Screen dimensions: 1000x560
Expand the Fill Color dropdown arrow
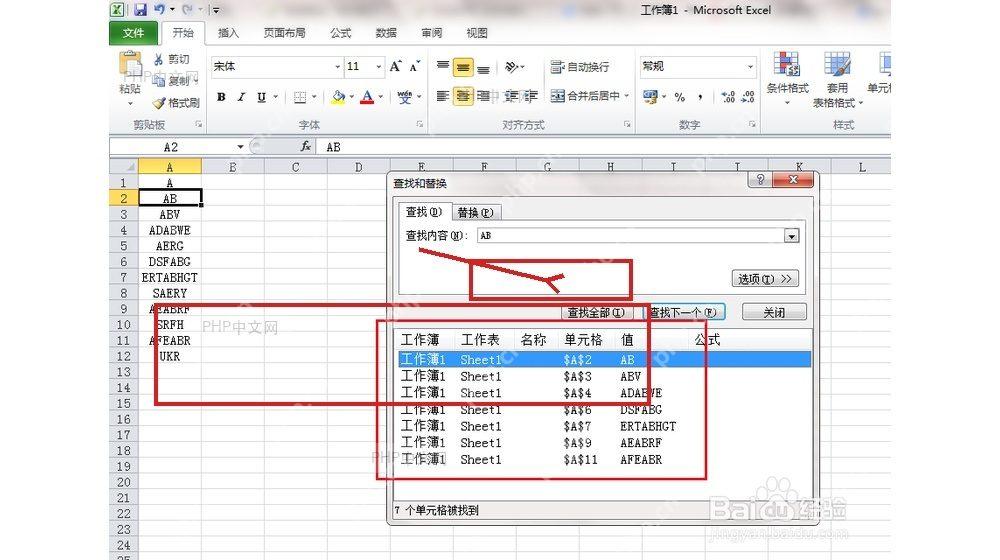[352, 97]
